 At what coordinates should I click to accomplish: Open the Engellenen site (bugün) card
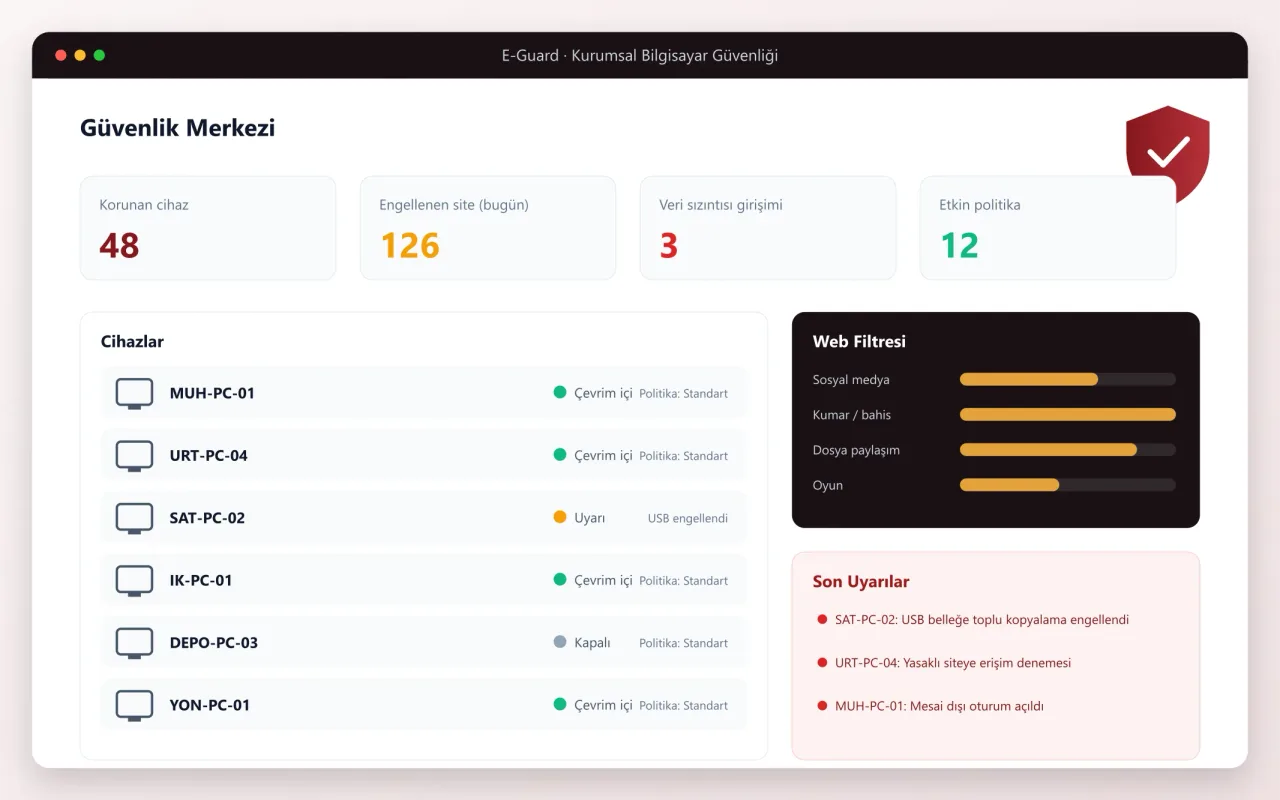(488, 228)
